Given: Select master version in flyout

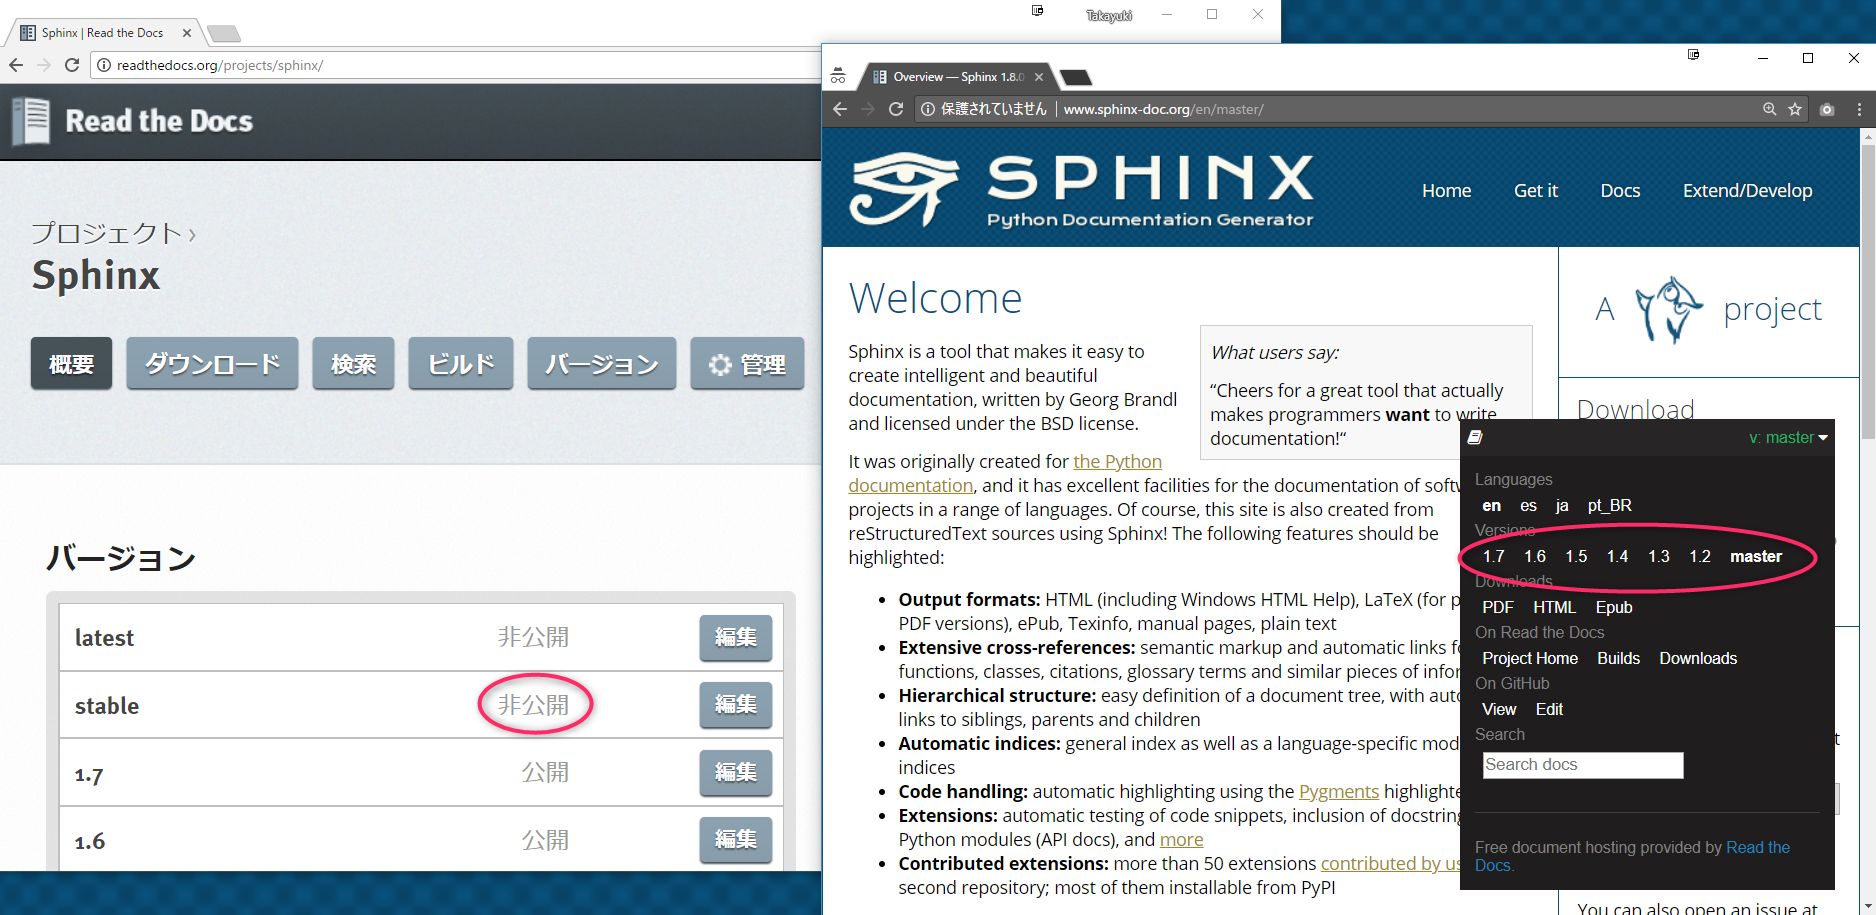Looking at the screenshot, I should pyautogui.click(x=1756, y=557).
